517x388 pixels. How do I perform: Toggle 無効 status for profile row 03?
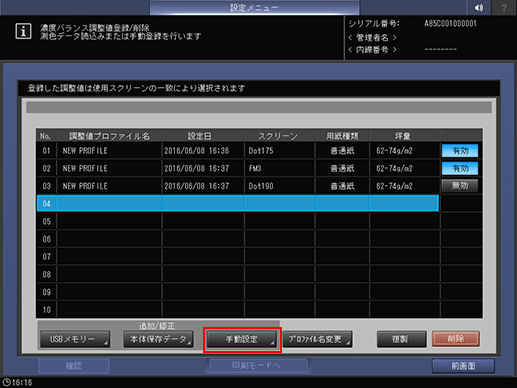coord(460,186)
